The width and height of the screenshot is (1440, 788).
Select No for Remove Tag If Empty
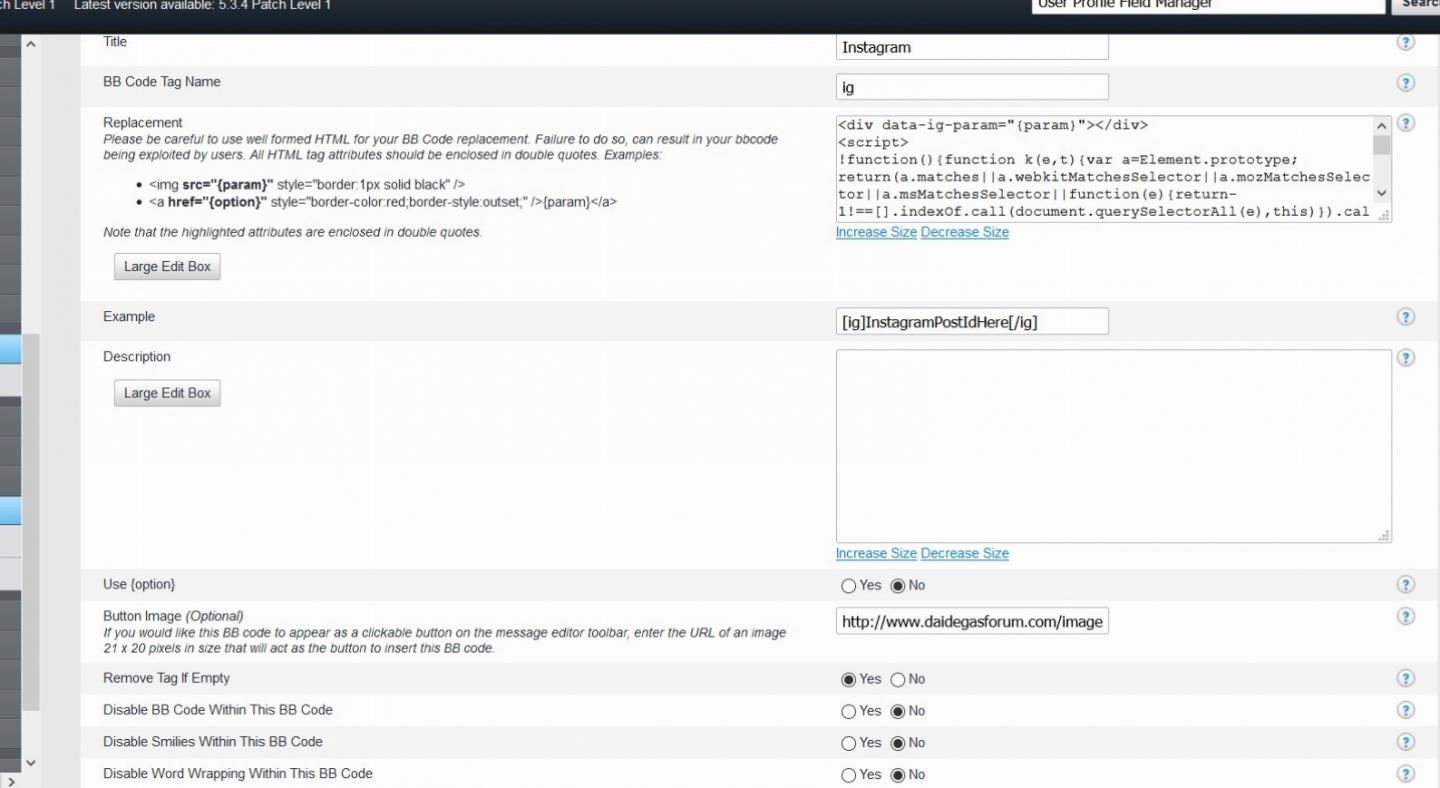(x=897, y=680)
